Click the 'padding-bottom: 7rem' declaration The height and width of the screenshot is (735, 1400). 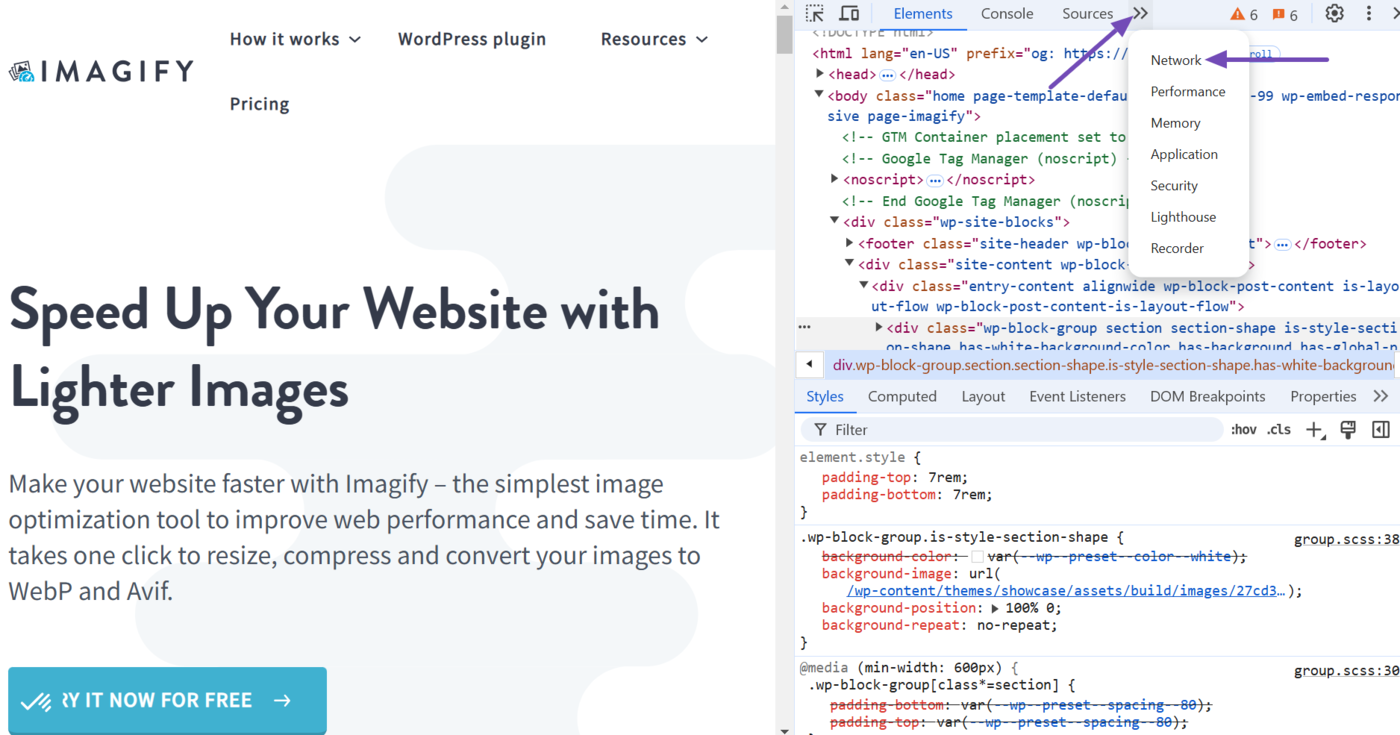[x=908, y=494]
